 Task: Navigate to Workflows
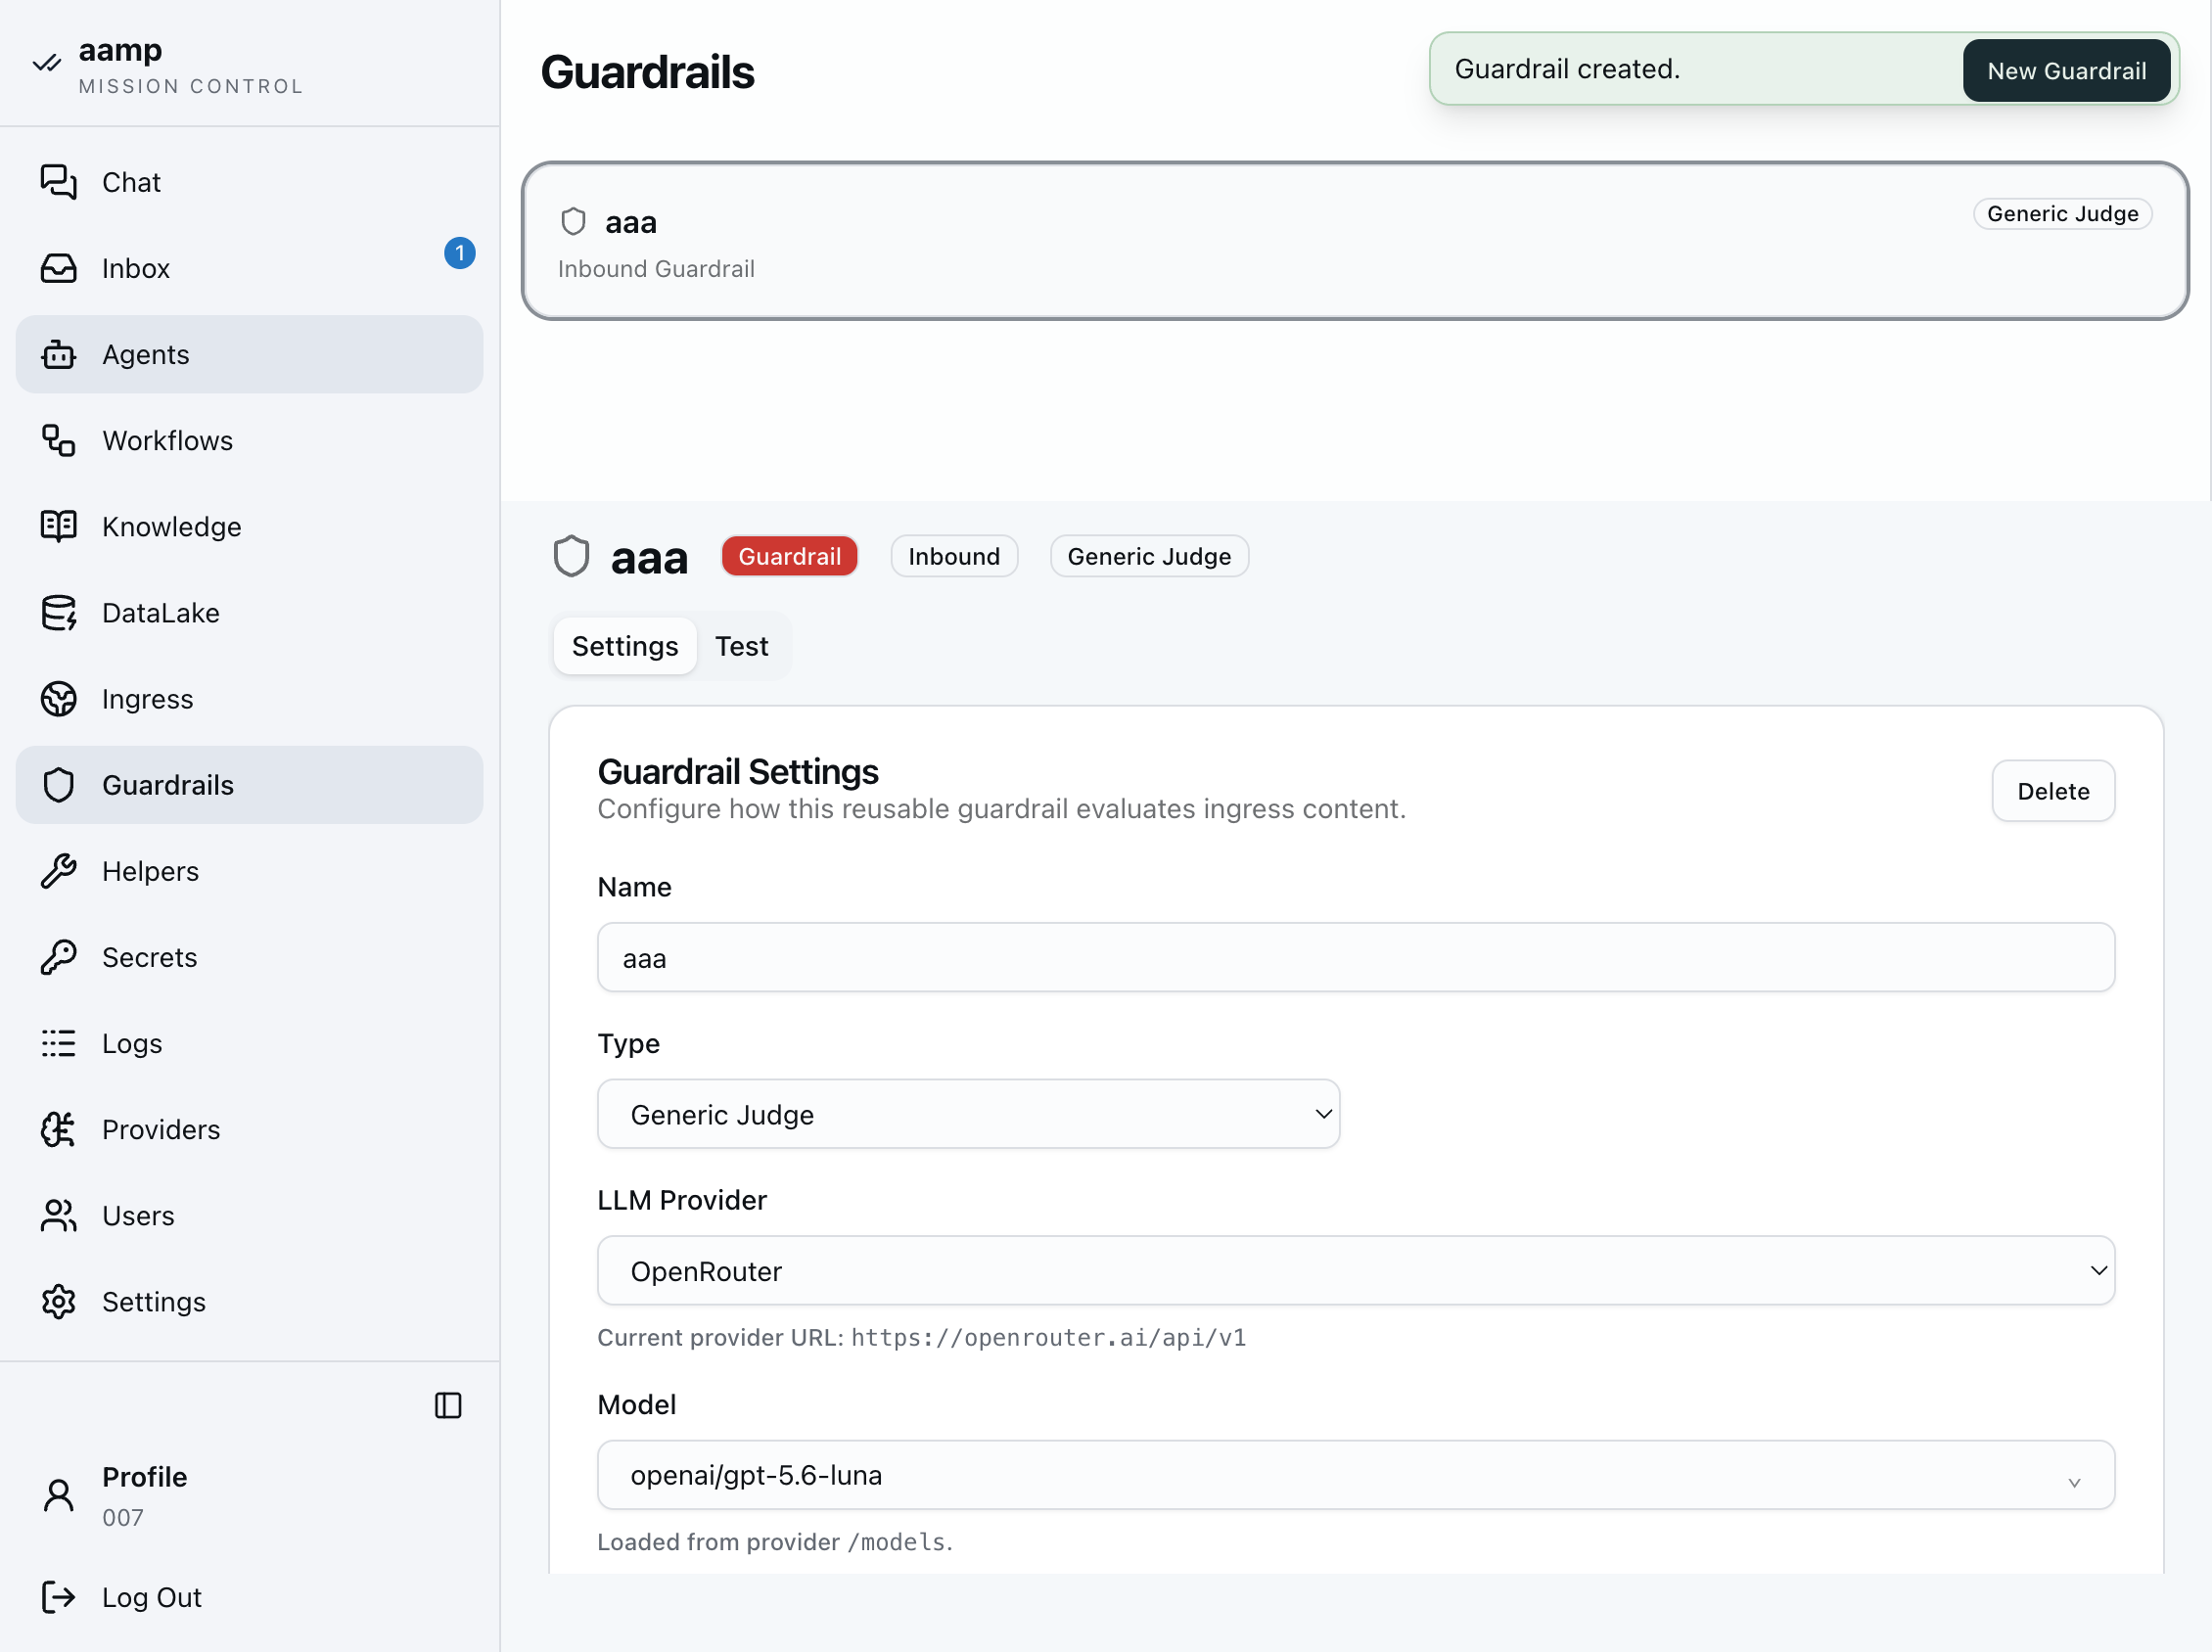[x=249, y=440]
